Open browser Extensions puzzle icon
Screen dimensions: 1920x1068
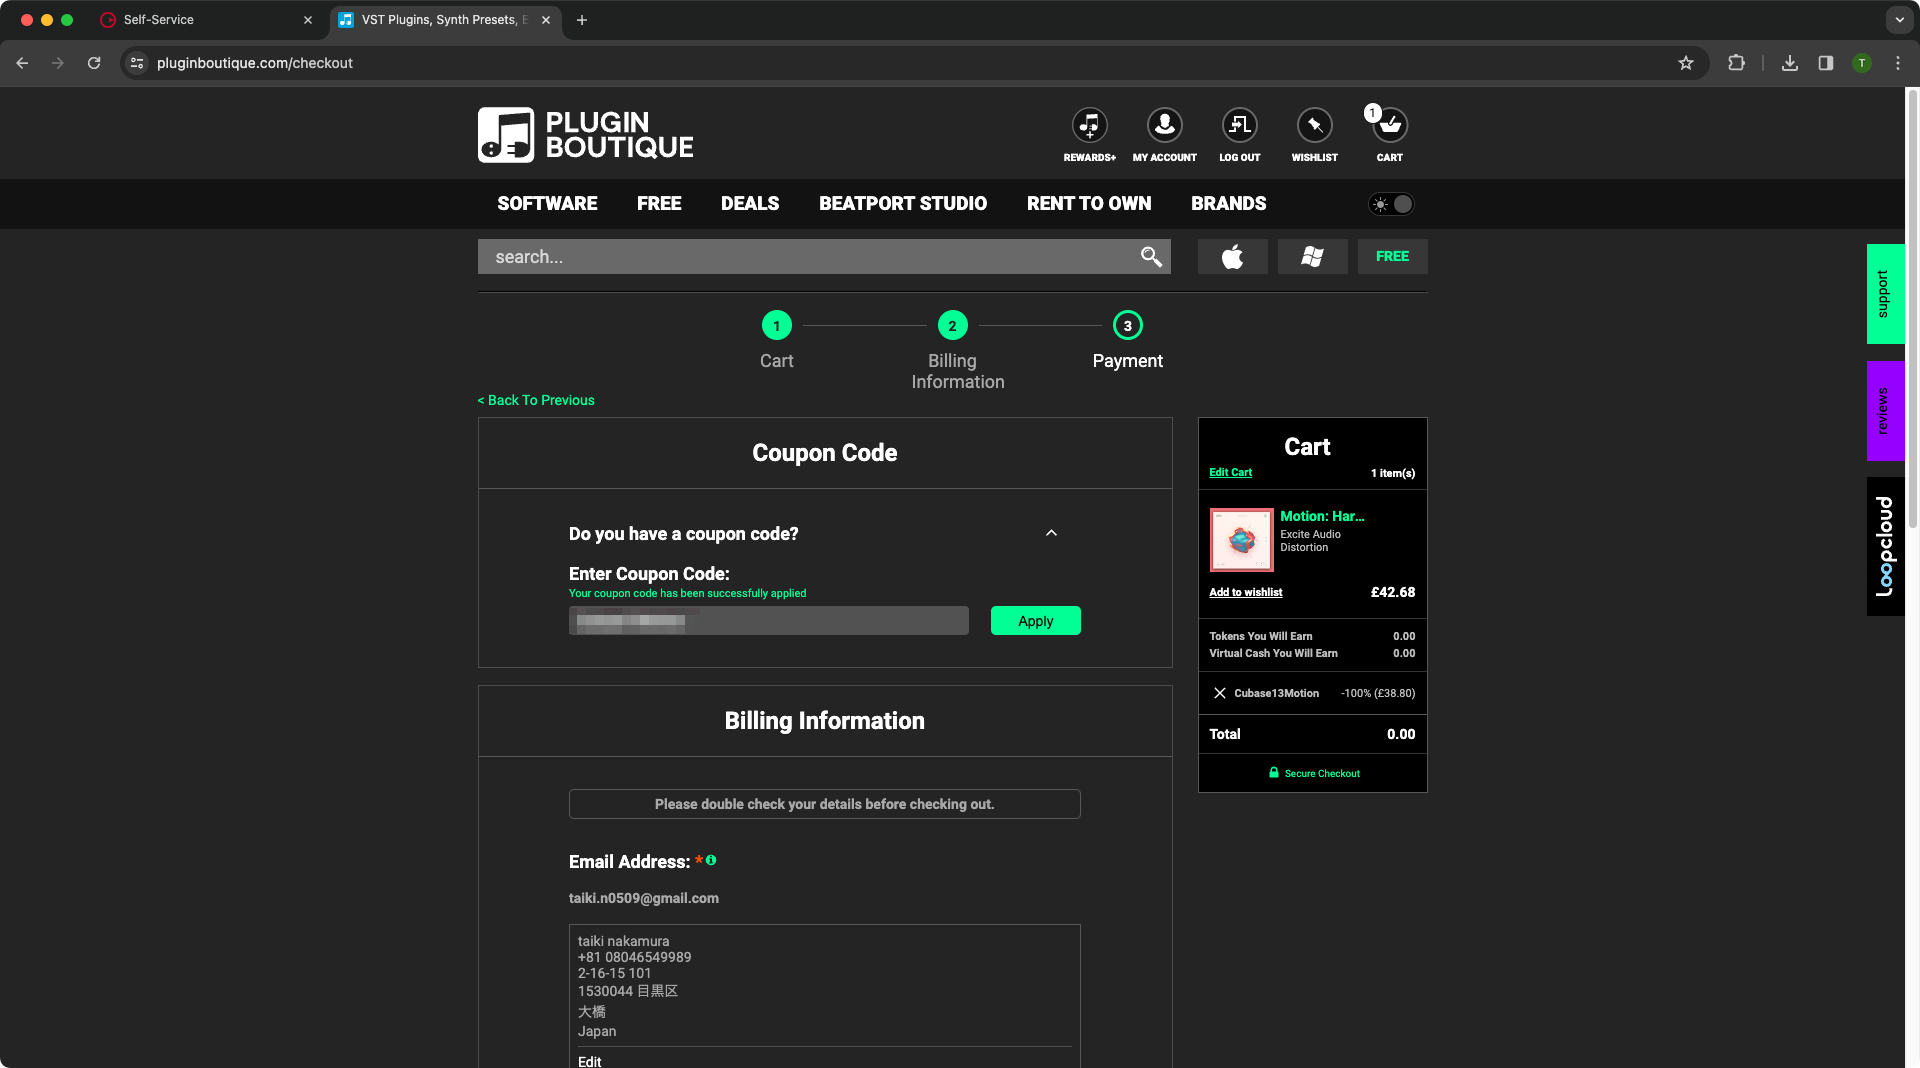[x=1736, y=63]
